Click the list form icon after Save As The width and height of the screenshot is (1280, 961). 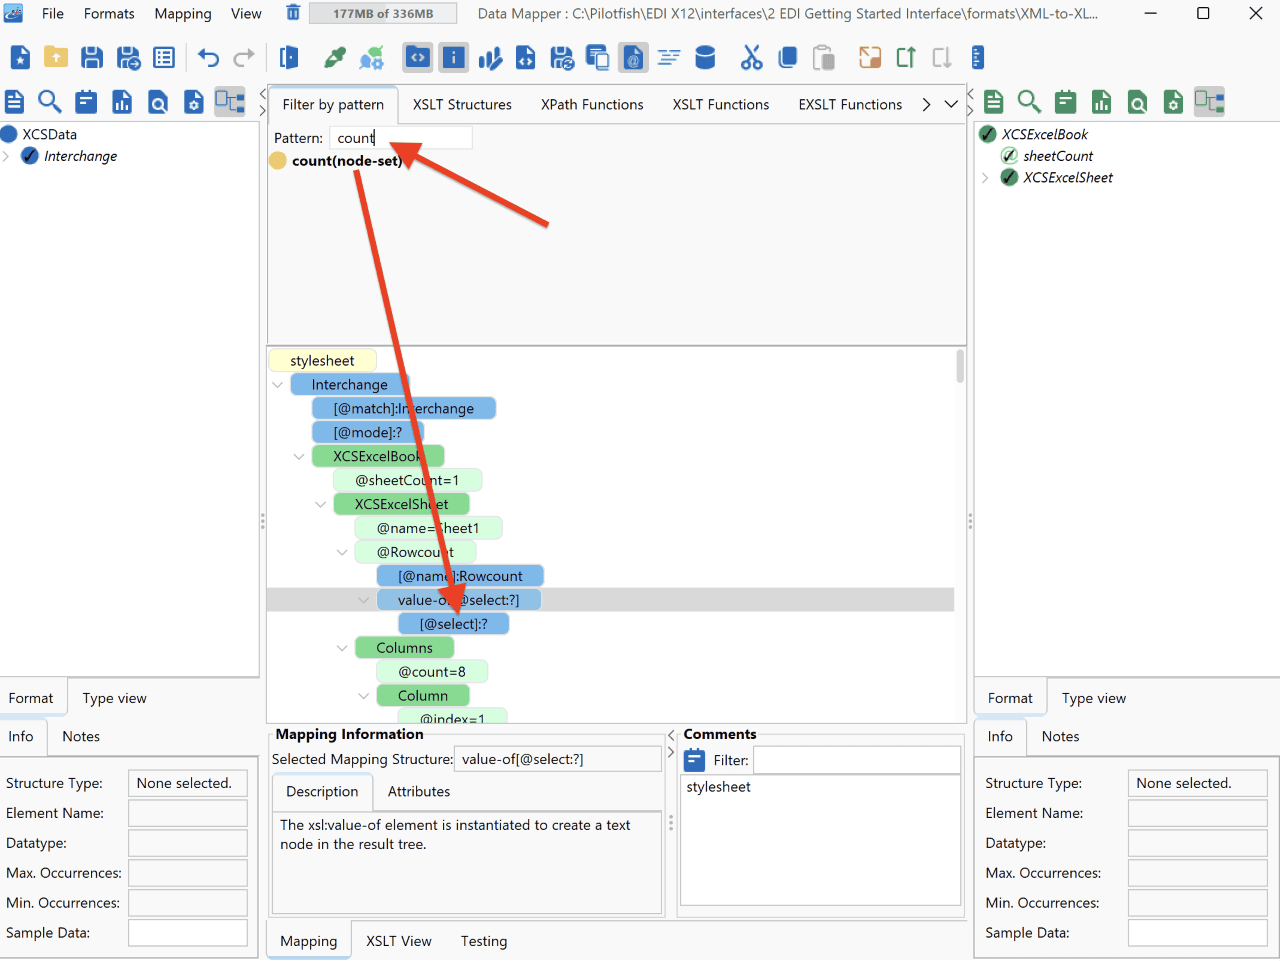coord(164,58)
